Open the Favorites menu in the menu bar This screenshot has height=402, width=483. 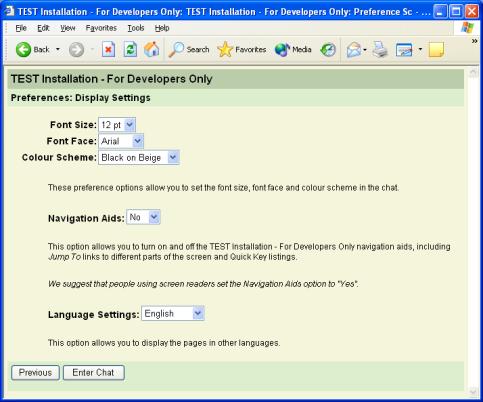[101, 28]
